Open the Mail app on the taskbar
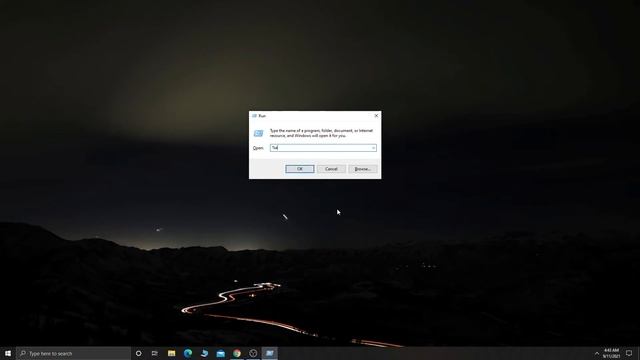This screenshot has height=360, width=640. click(220, 353)
